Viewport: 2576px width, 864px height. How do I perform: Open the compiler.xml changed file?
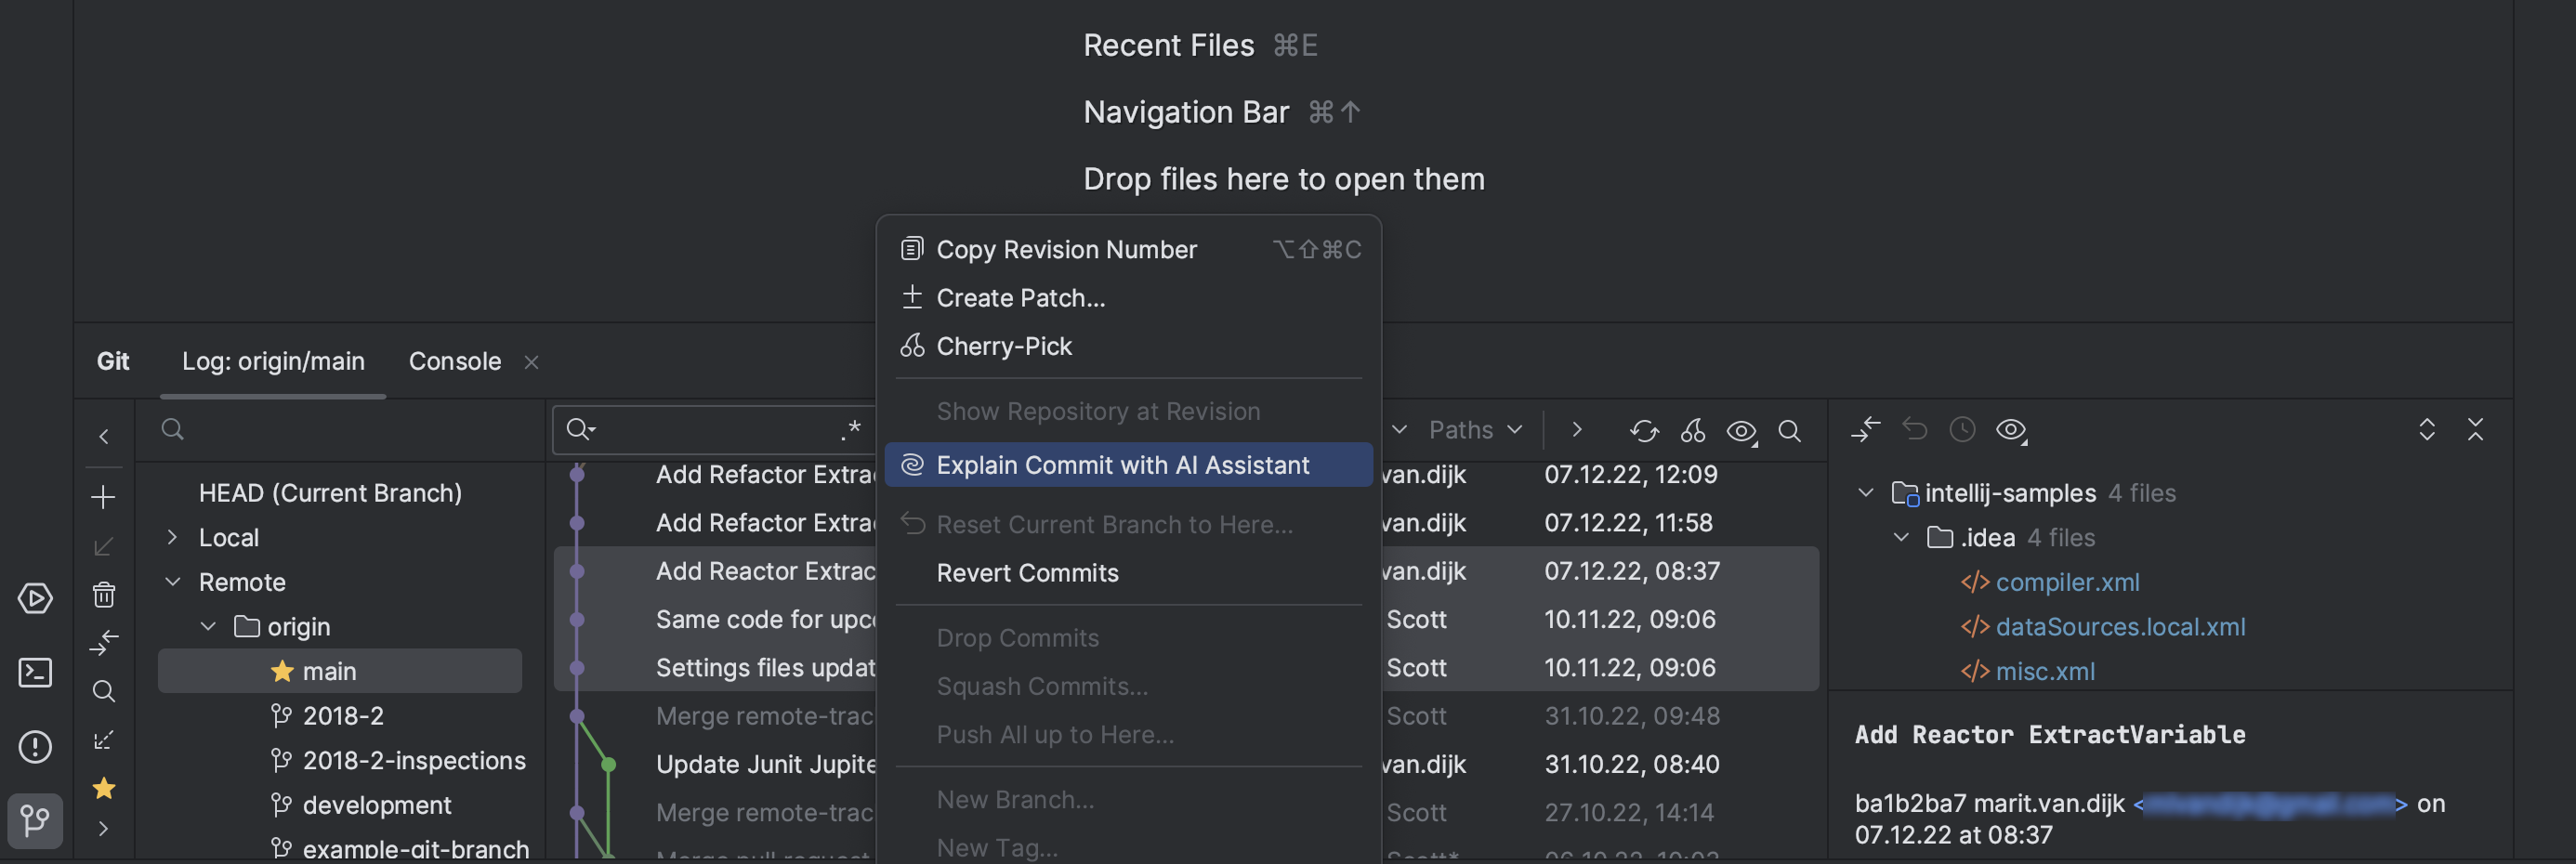point(2067,582)
